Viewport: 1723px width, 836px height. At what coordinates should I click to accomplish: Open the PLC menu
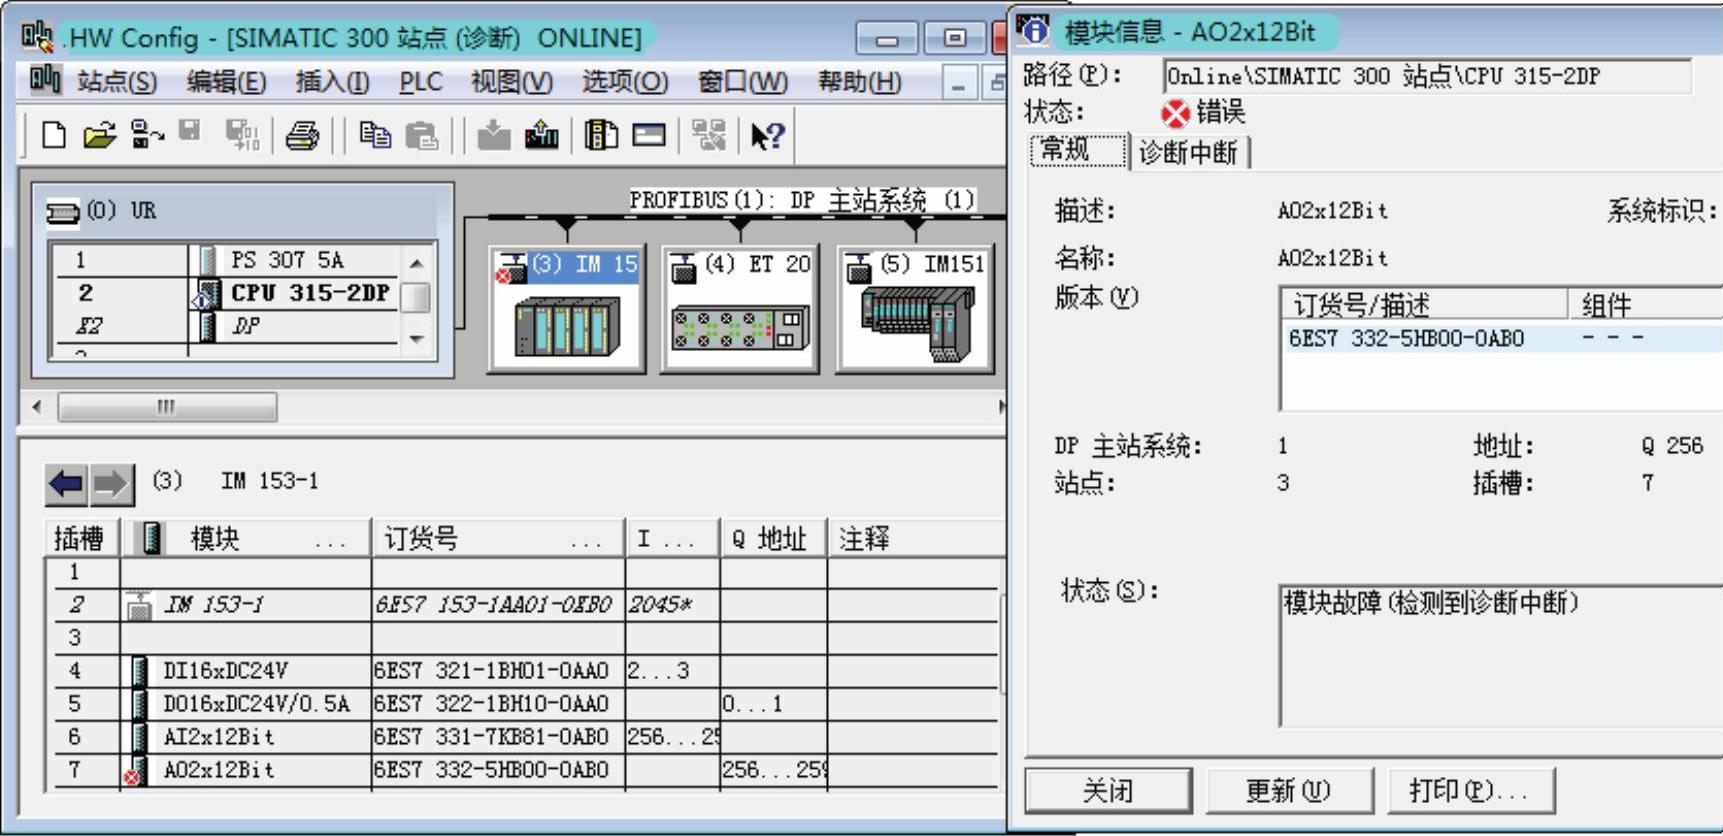[x=421, y=82]
